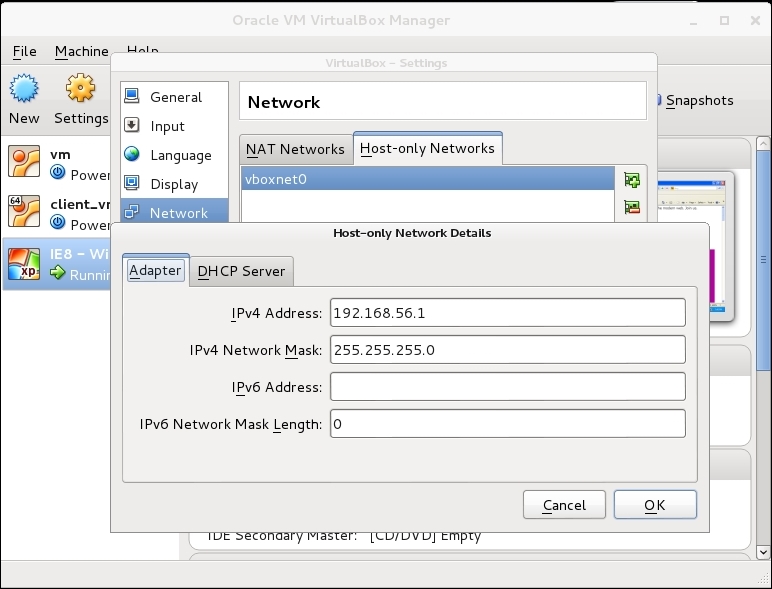Open the Host-only Networks tab
772x589 pixels.
[427, 148]
